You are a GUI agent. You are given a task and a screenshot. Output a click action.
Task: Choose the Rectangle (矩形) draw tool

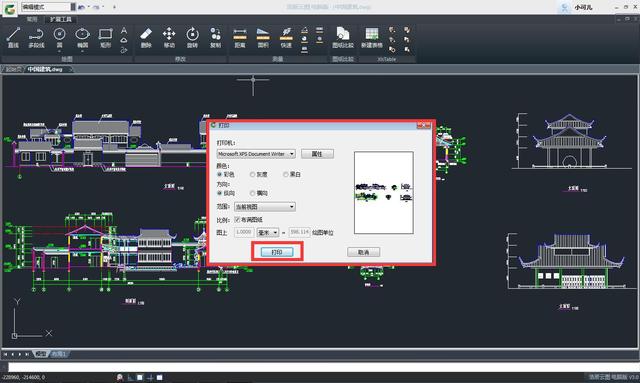pyautogui.click(x=105, y=37)
